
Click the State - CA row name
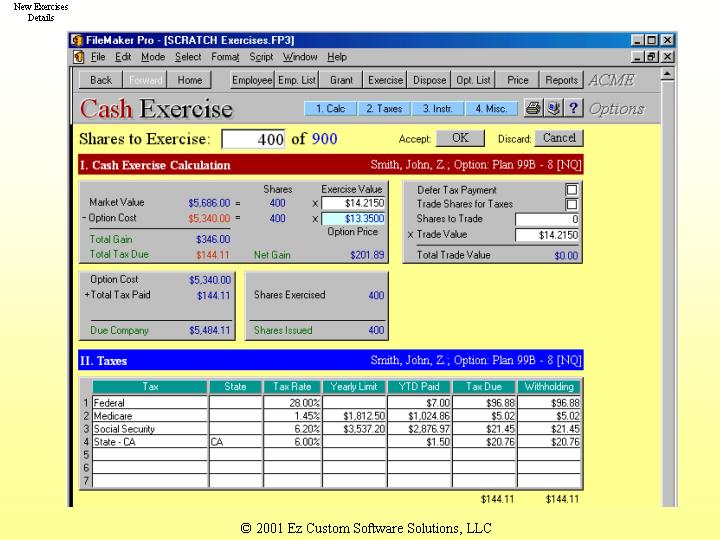click(x=150, y=442)
